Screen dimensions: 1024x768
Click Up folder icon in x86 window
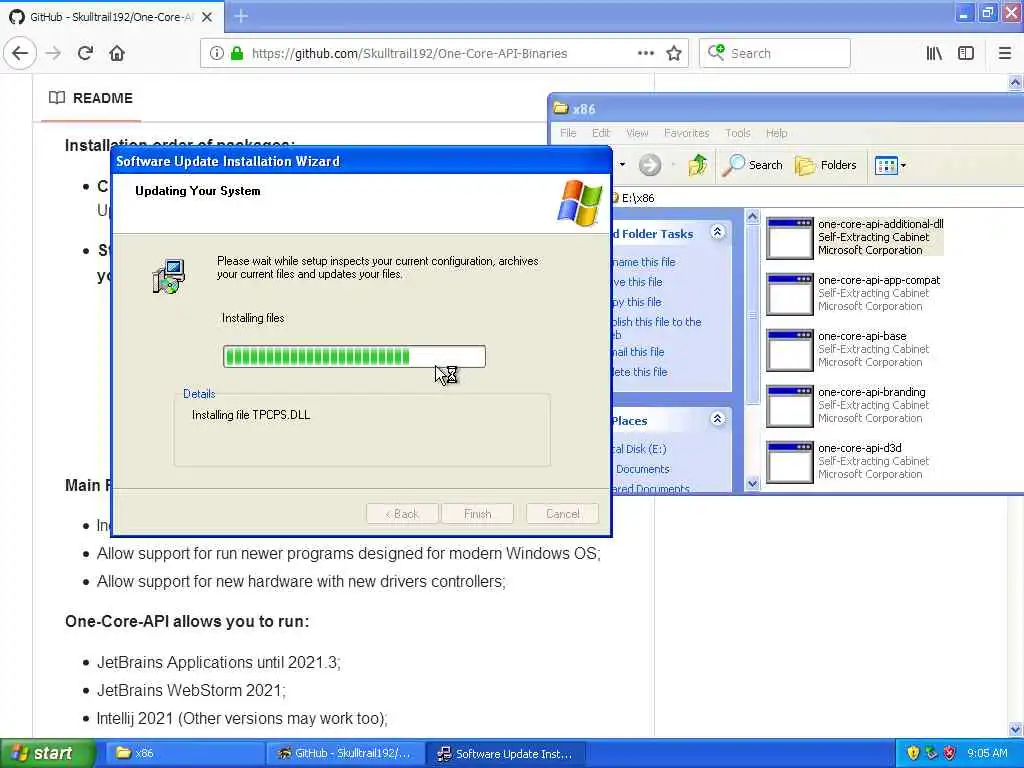(x=697, y=165)
